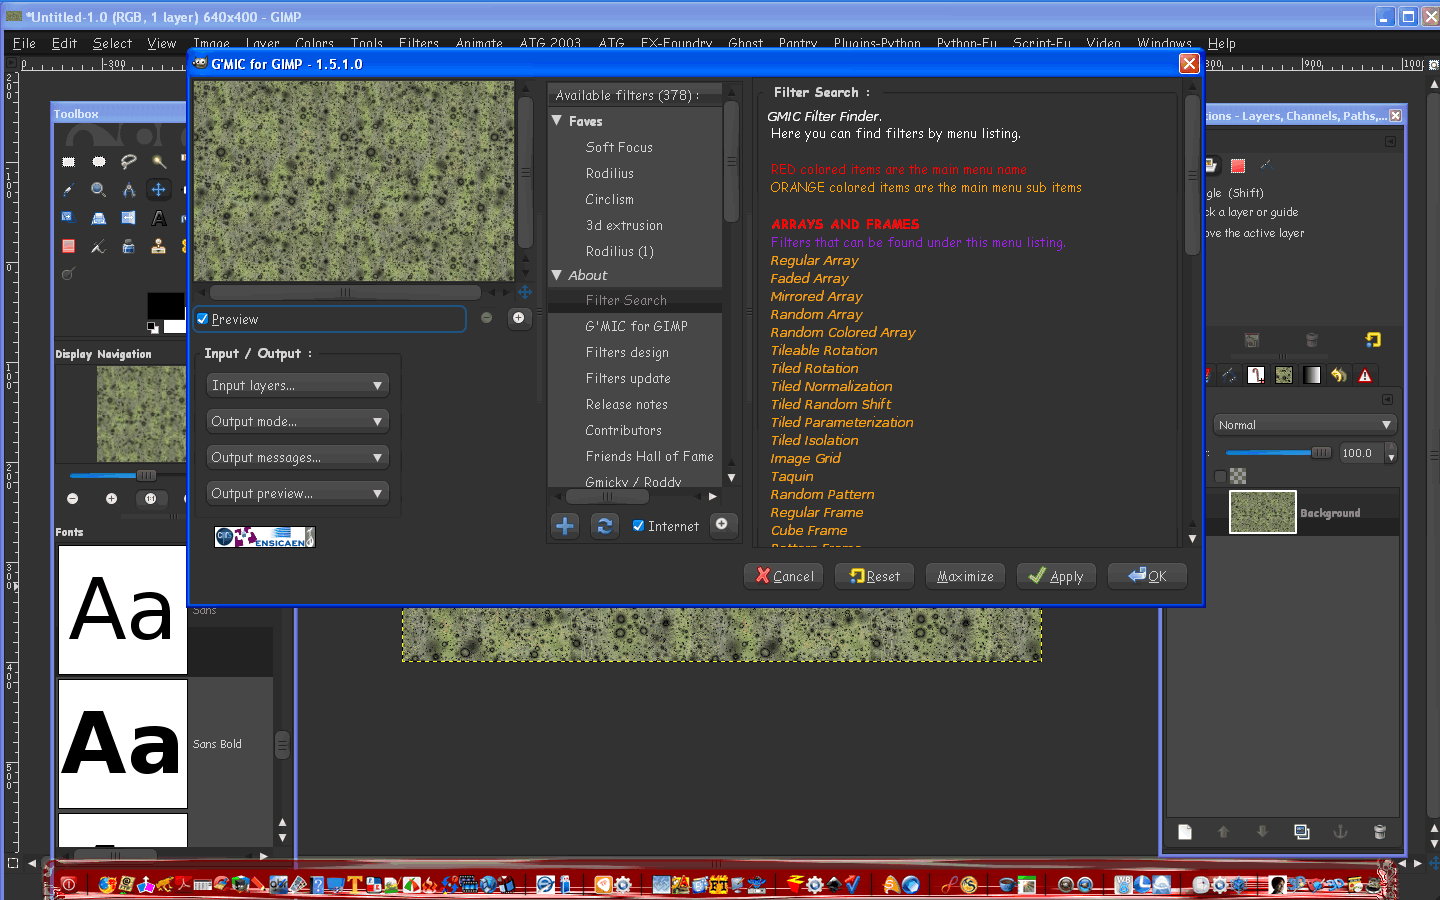Toggle the Internet checkbox in G'MIC
The image size is (1440, 900).
638,526
